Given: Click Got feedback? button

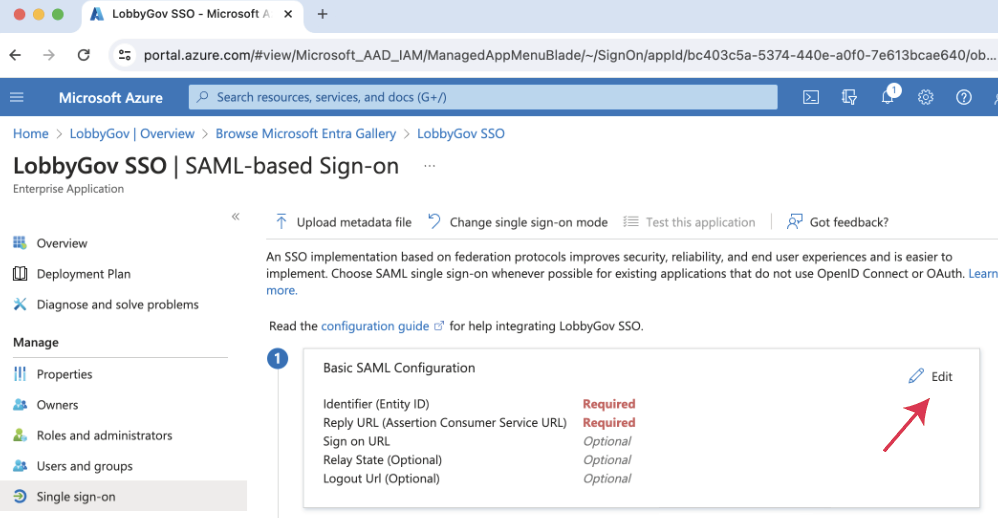Looking at the screenshot, I should (x=838, y=222).
